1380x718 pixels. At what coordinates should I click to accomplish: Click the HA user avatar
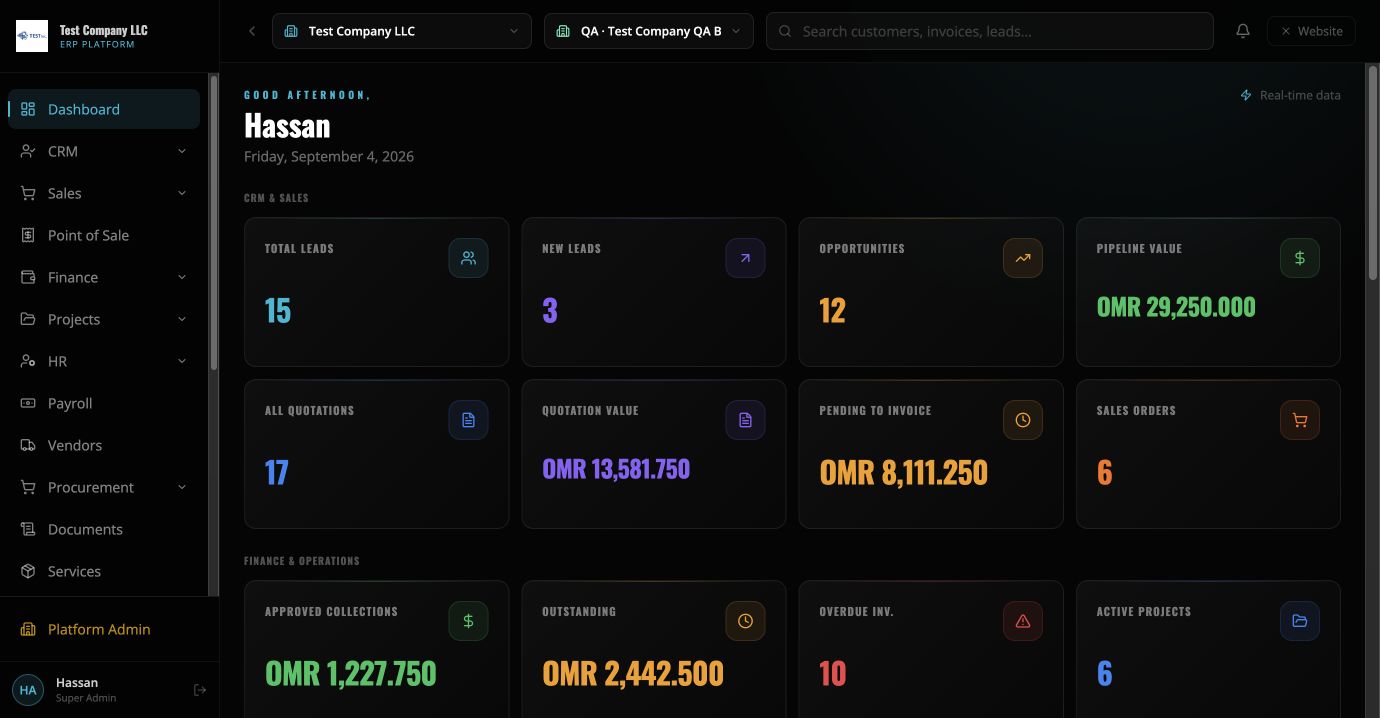tap(28, 690)
